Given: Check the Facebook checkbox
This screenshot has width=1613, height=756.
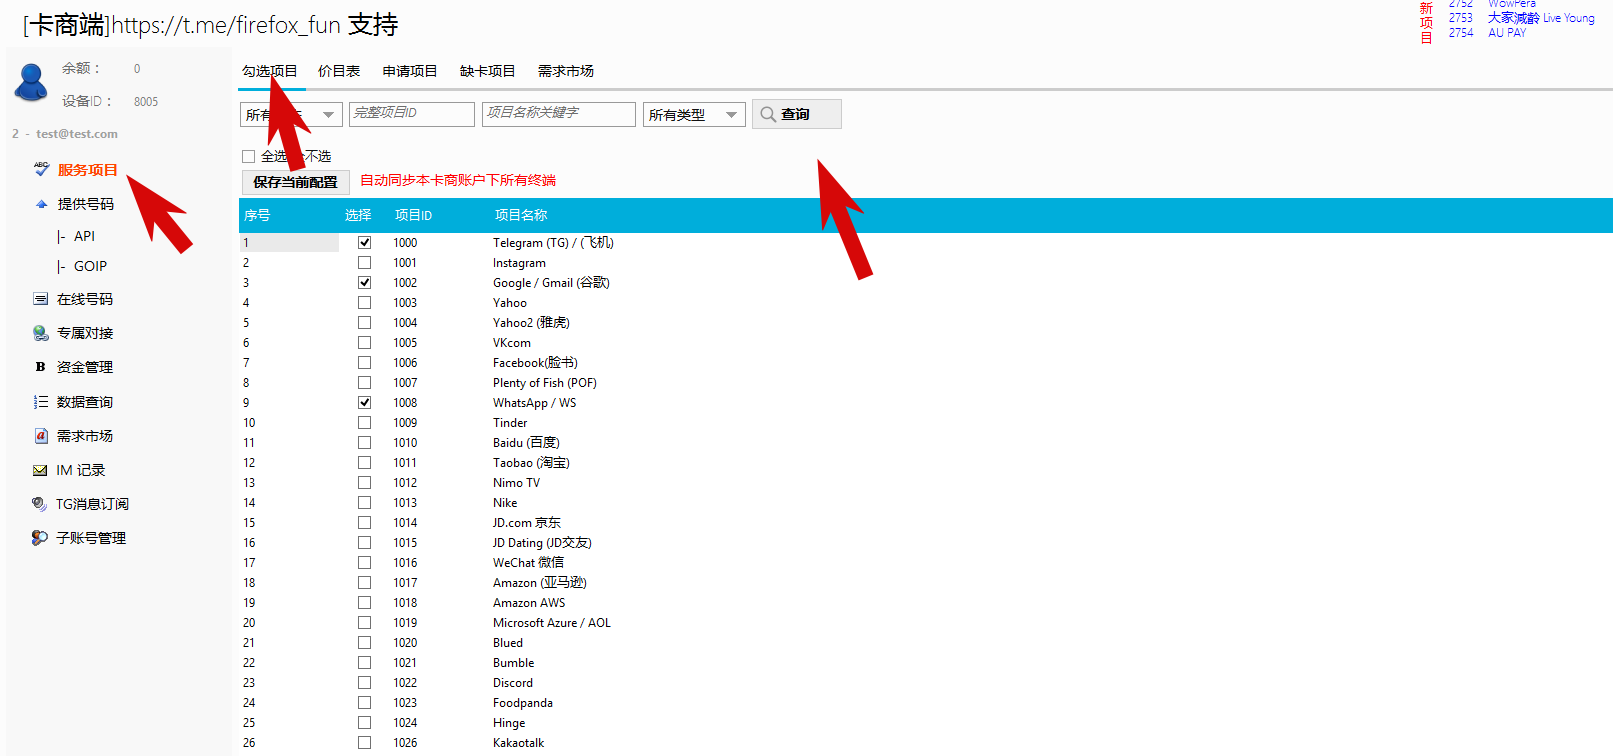Looking at the screenshot, I should (x=365, y=362).
